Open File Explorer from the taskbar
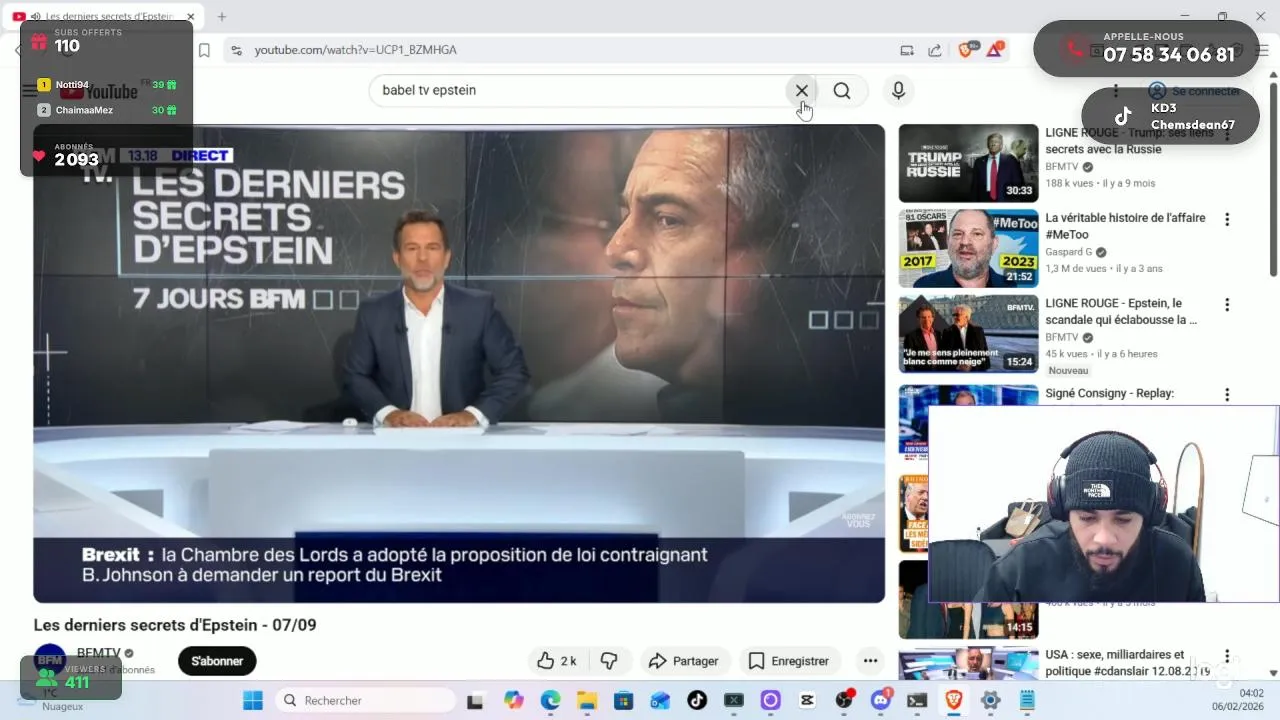This screenshot has width=1280, height=720. tap(587, 700)
